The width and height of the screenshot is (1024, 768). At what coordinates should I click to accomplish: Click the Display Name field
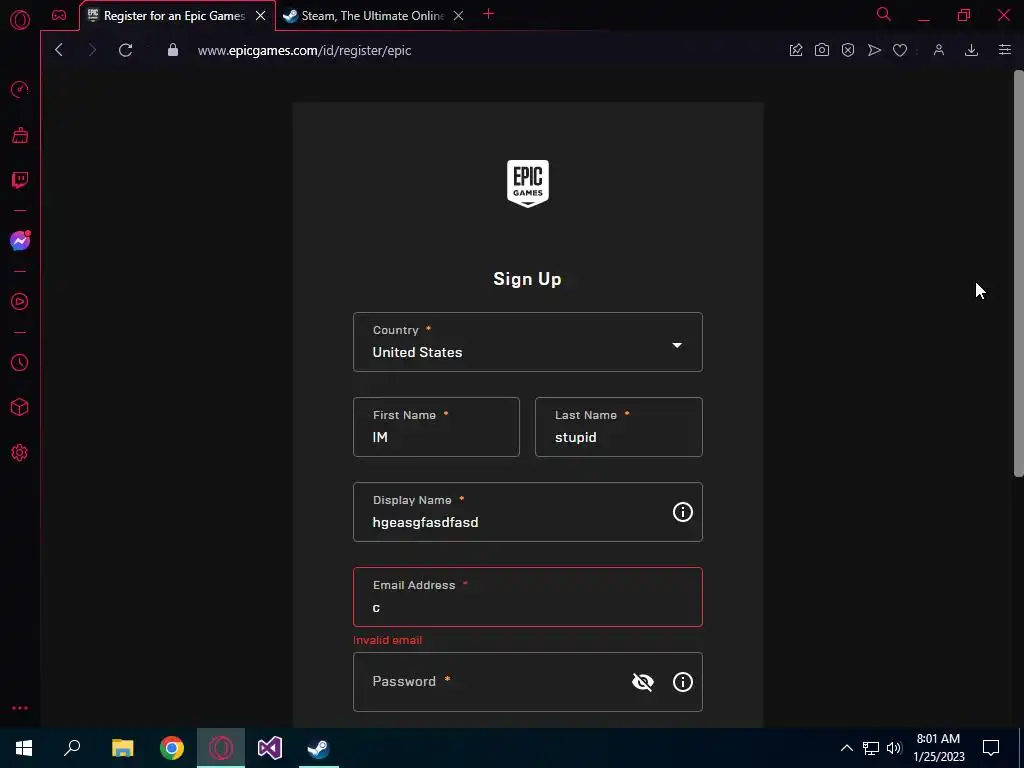pyautogui.click(x=528, y=512)
